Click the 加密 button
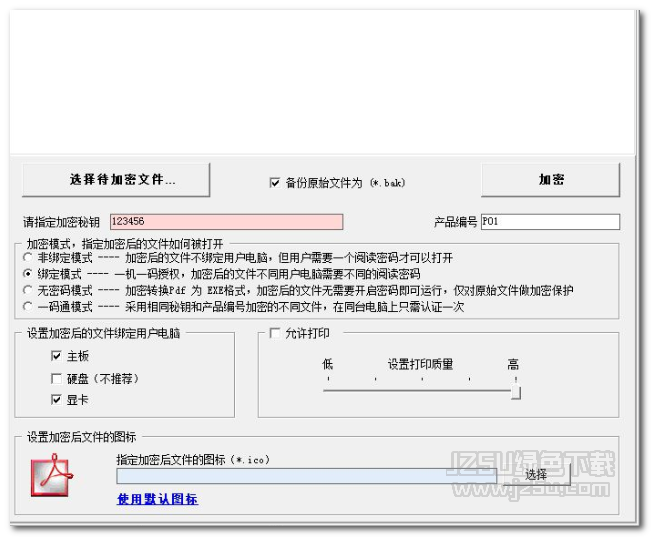The width and height of the screenshot is (651, 537). coord(551,179)
